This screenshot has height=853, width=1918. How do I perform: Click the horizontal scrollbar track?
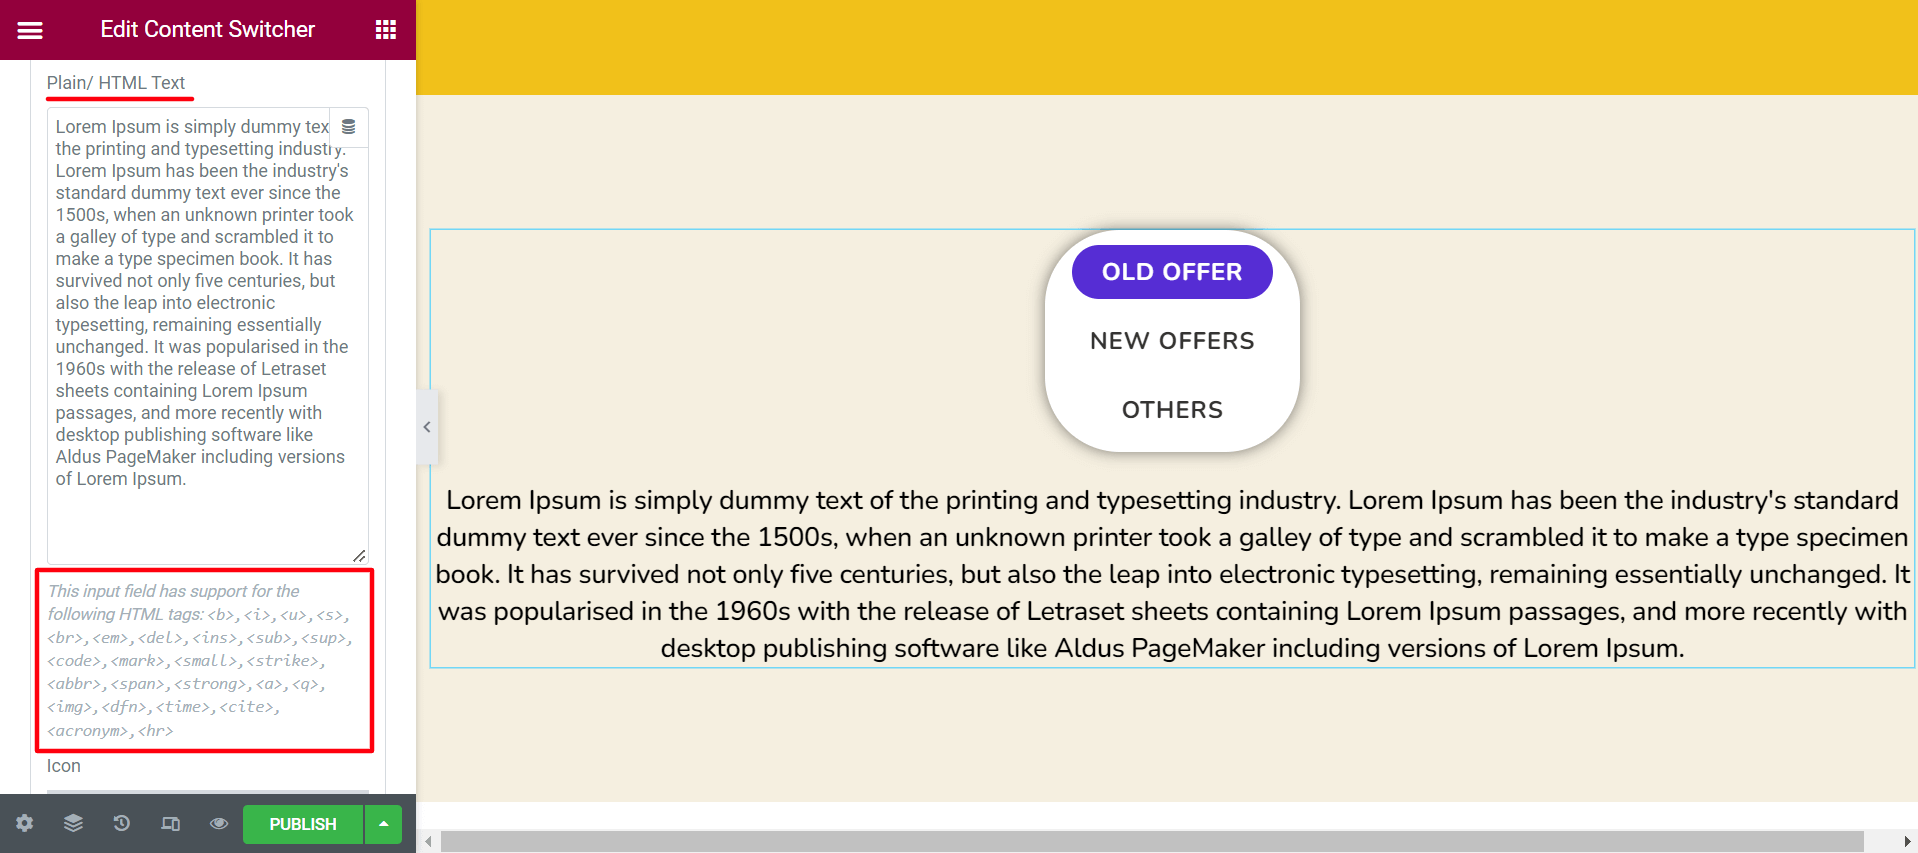[1151, 842]
